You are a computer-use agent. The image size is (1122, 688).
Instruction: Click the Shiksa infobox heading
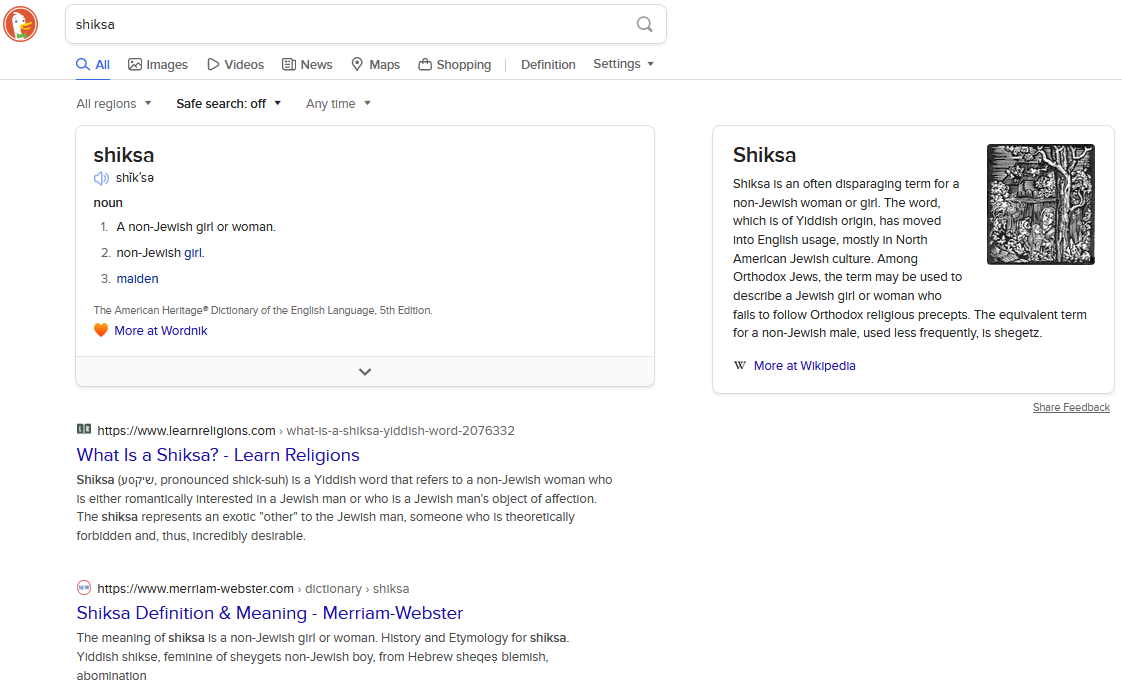click(764, 155)
